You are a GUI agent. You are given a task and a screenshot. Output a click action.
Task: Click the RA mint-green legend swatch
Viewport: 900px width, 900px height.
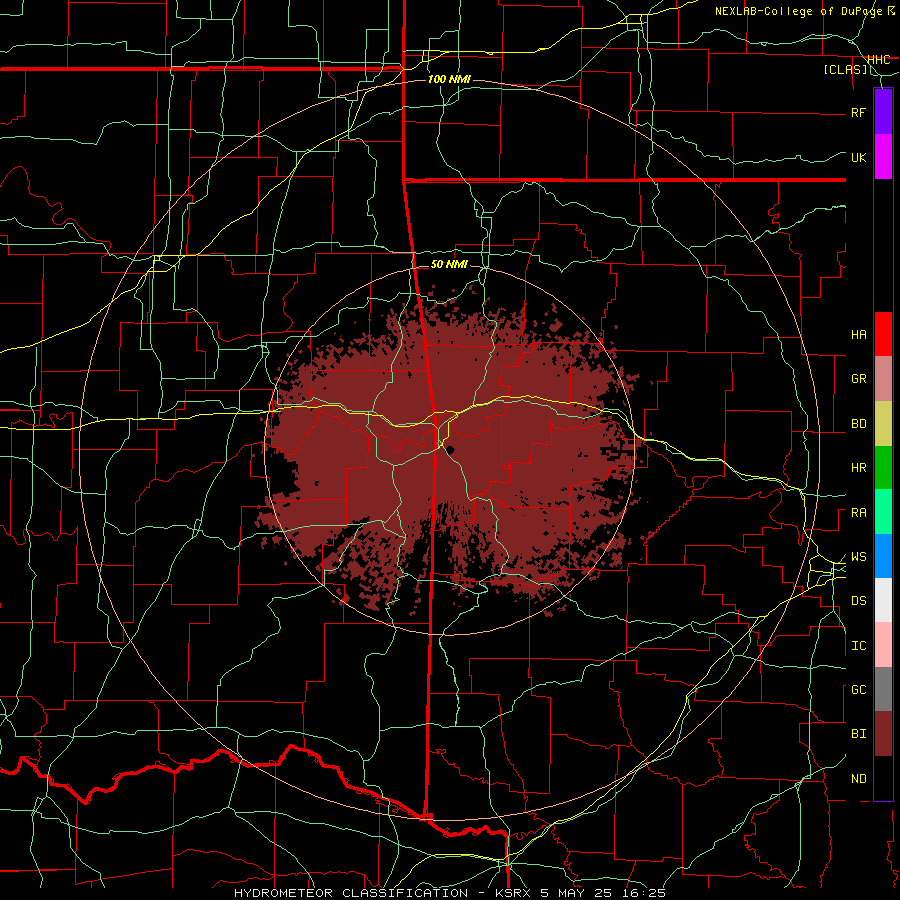tap(883, 512)
